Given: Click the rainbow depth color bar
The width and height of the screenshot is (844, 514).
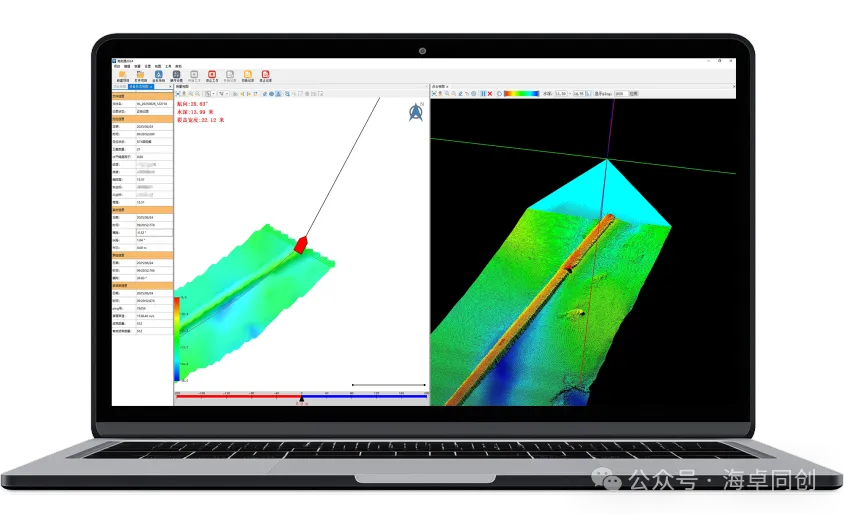Looking at the screenshot, I should [520, 94].
